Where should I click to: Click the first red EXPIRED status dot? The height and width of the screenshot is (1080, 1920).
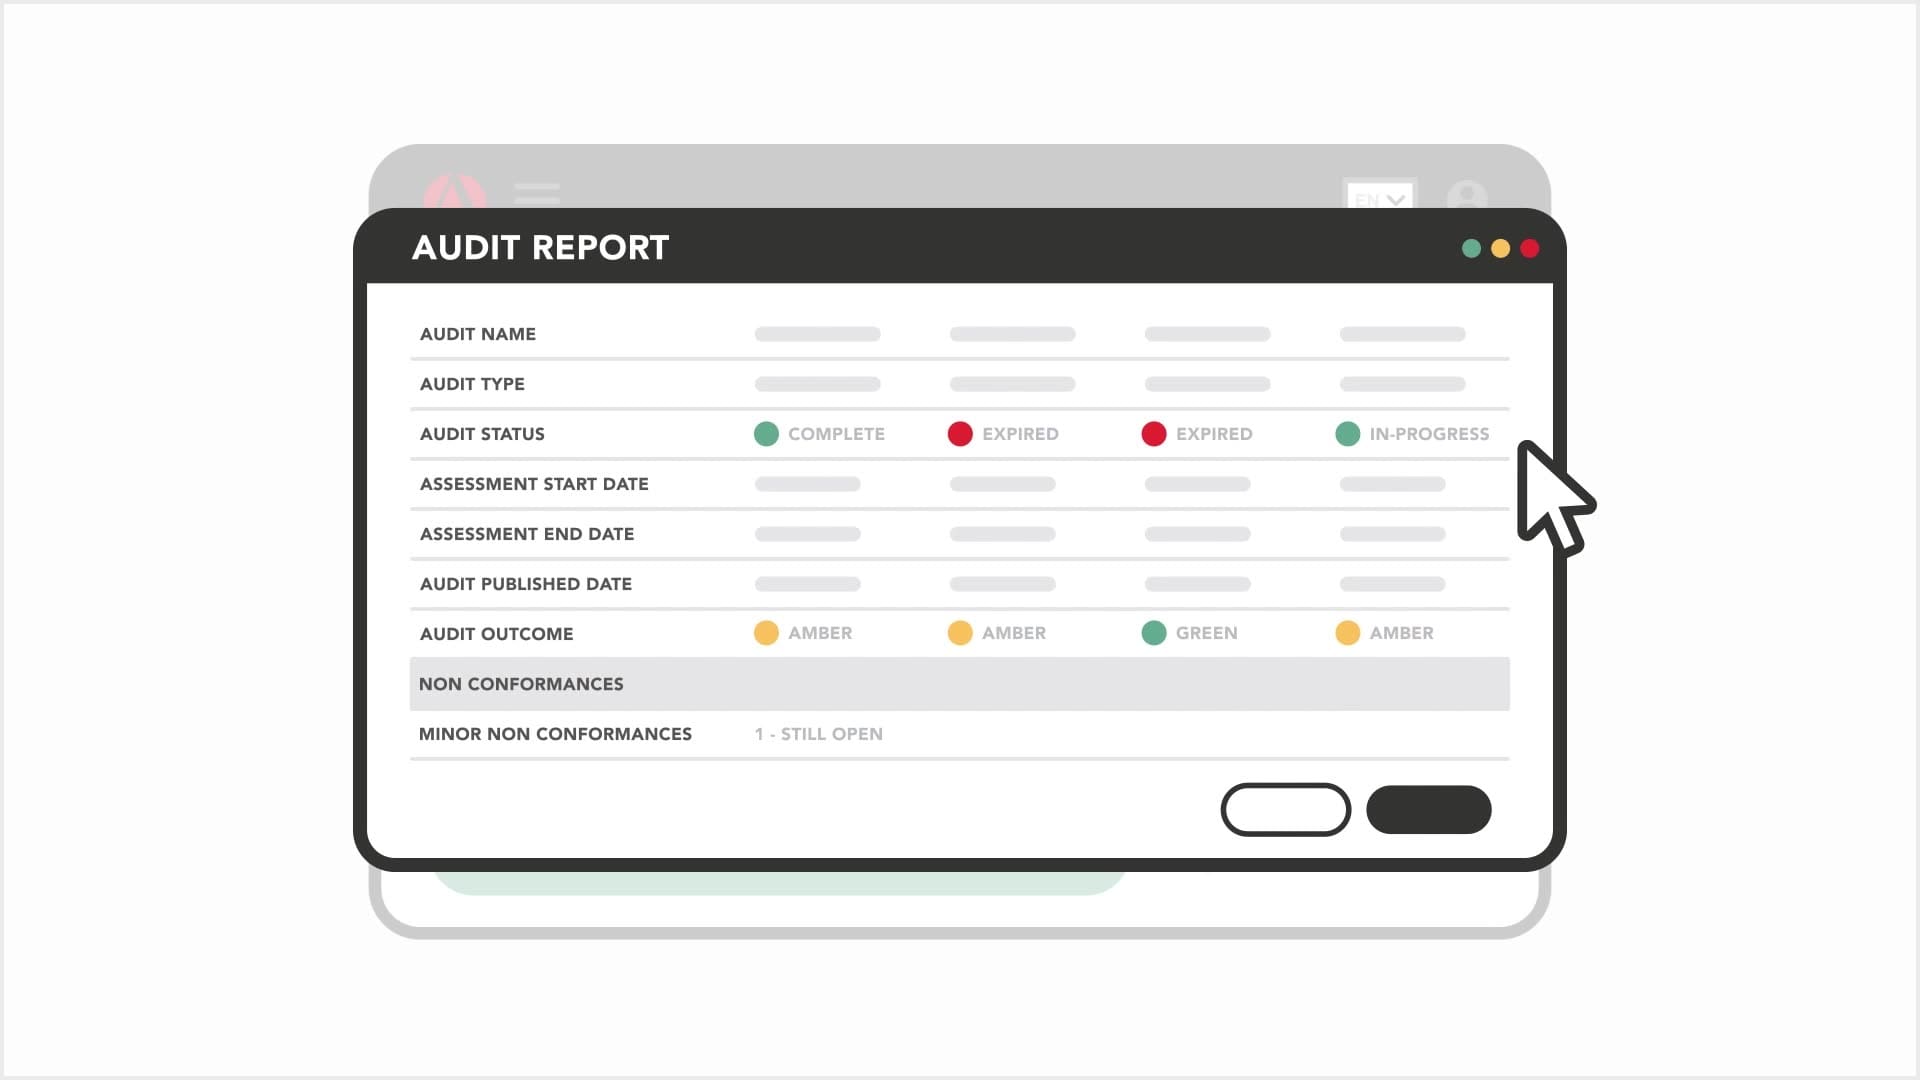961,433
